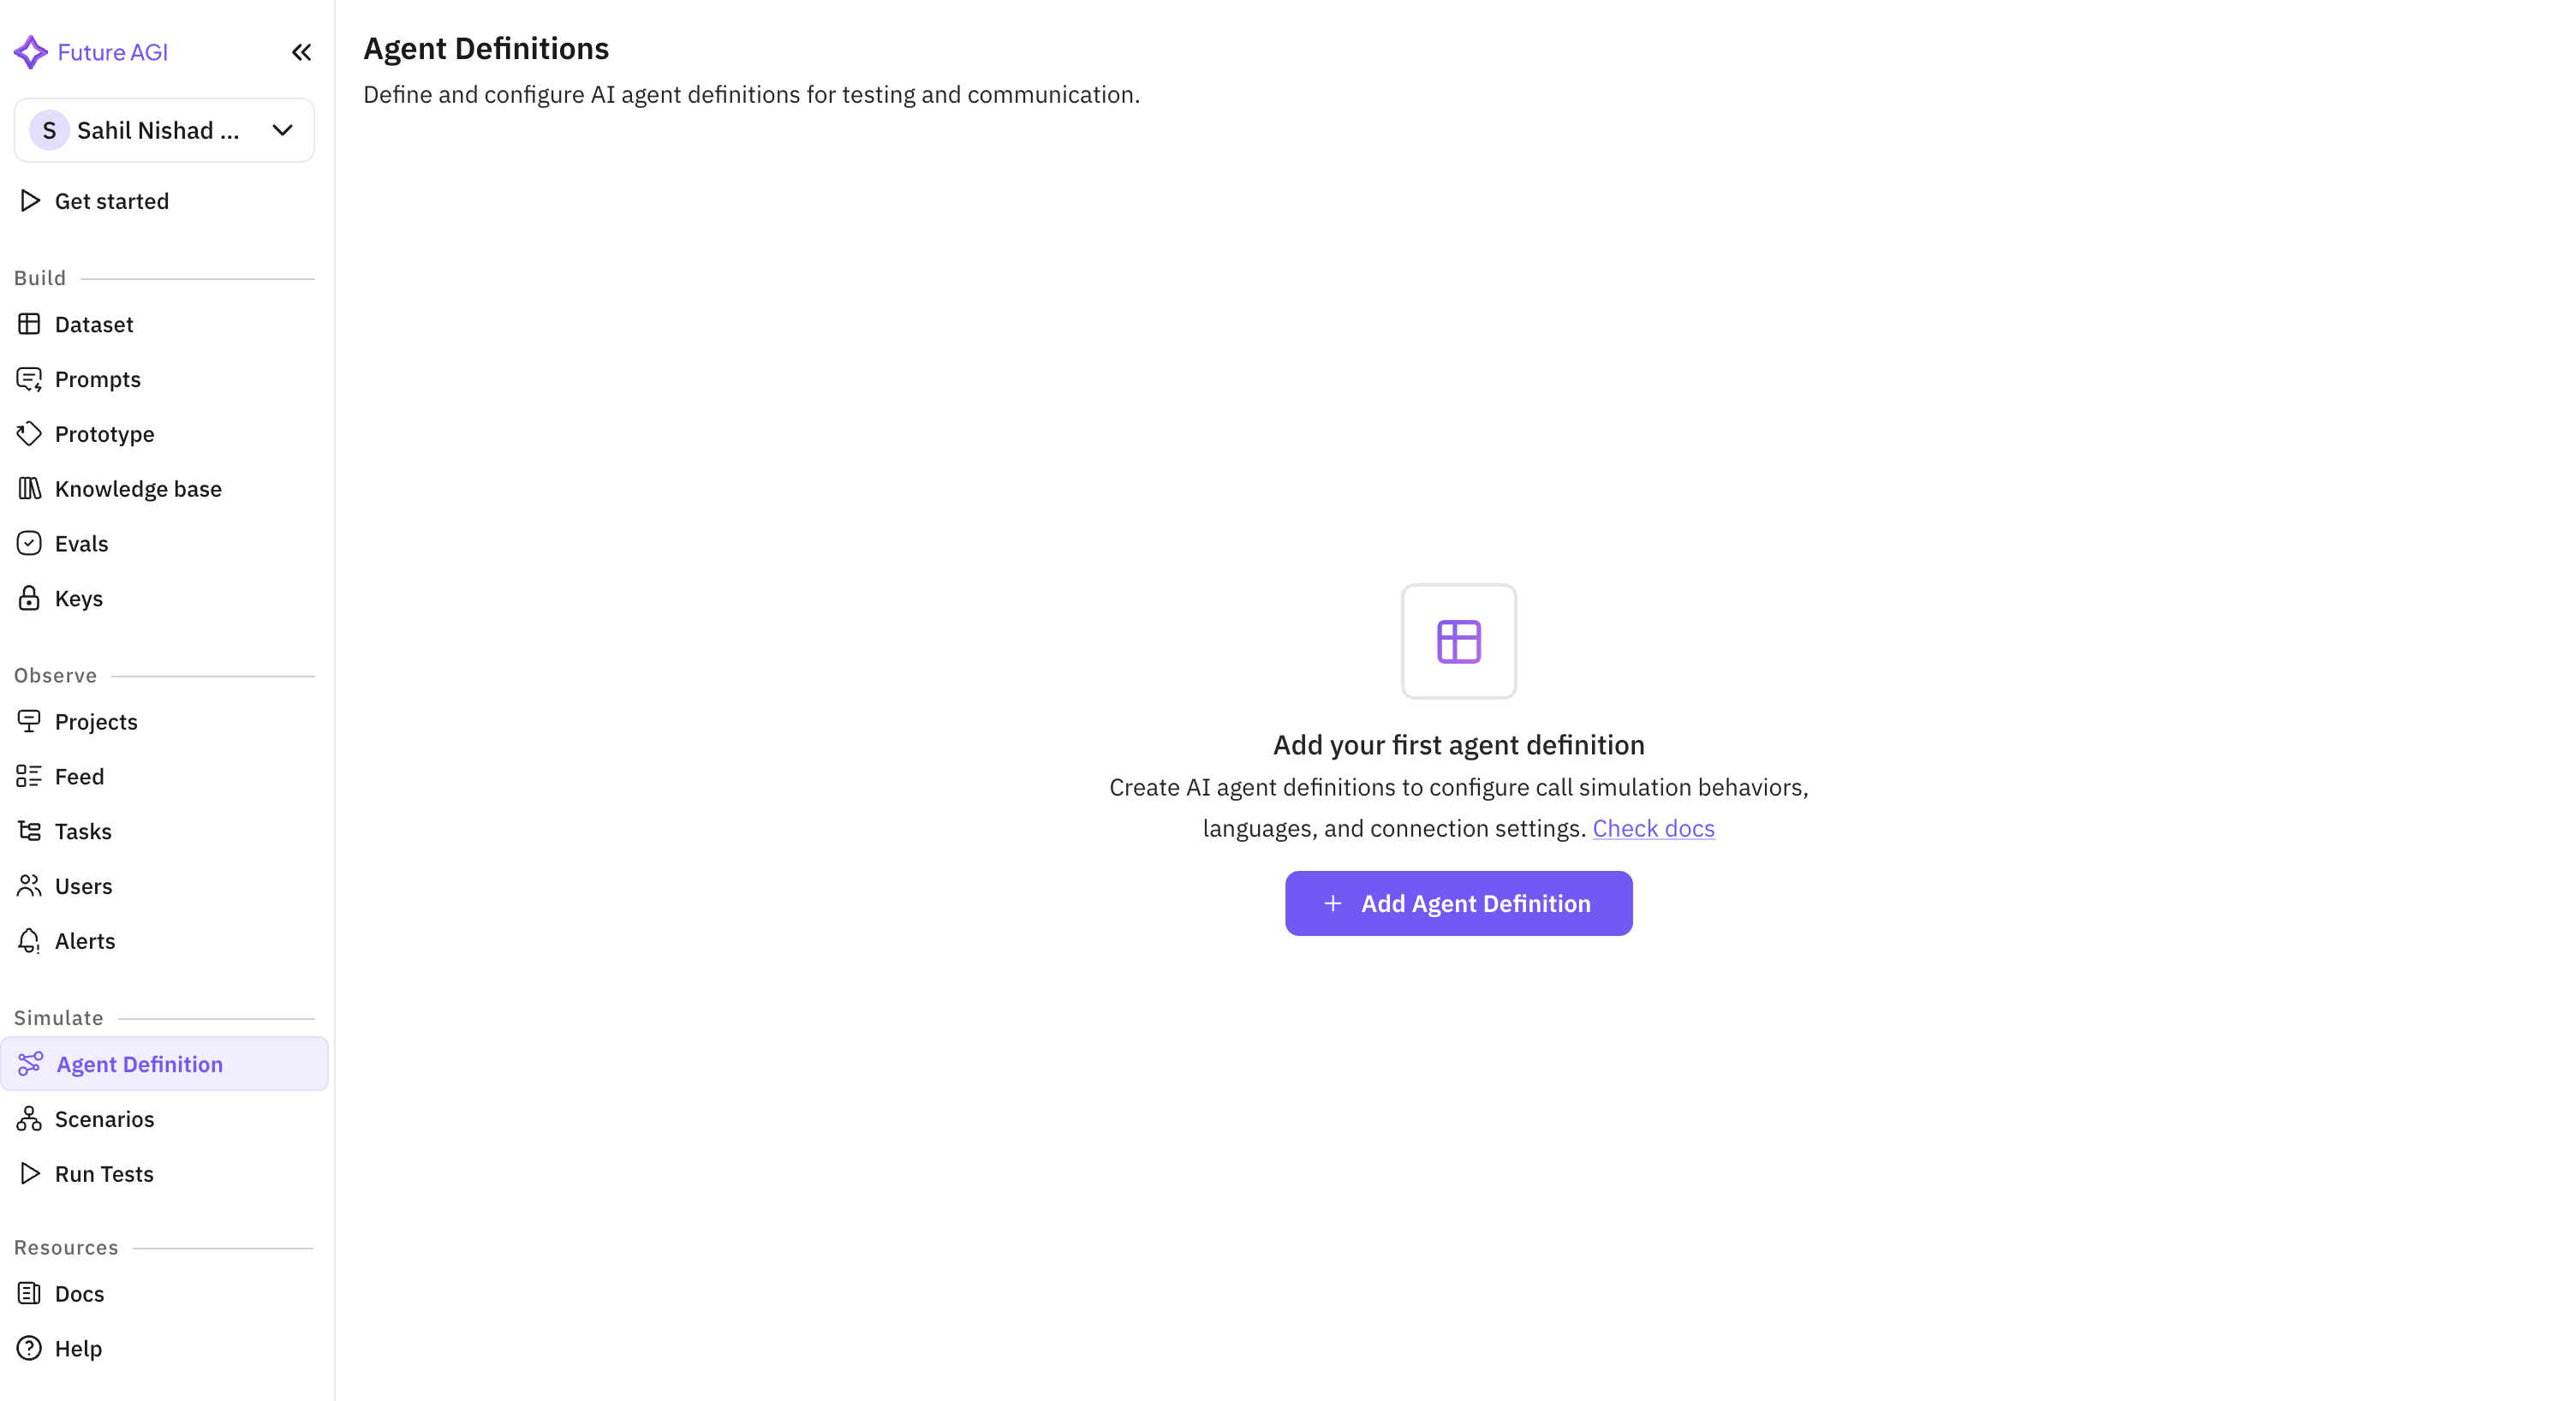Screen dimensions: 2576x1401
Task: Open the Keys lock icon
Action: pyautogui.click(x=29, y=598)
